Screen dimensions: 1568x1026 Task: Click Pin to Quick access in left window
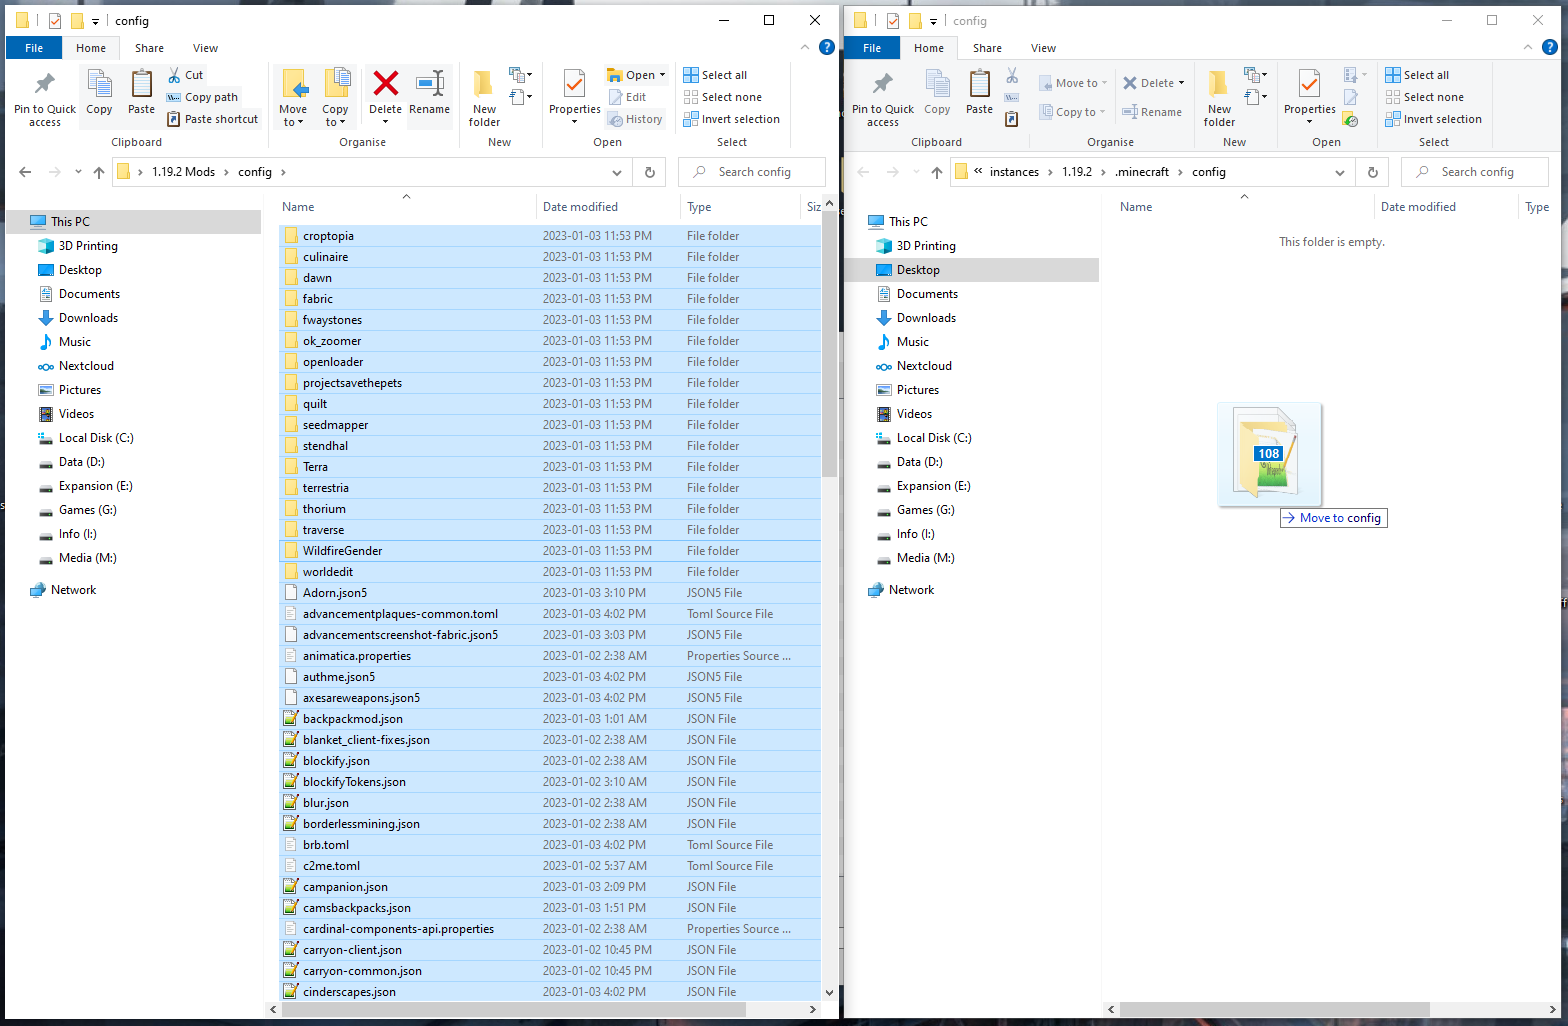point(44,99)
